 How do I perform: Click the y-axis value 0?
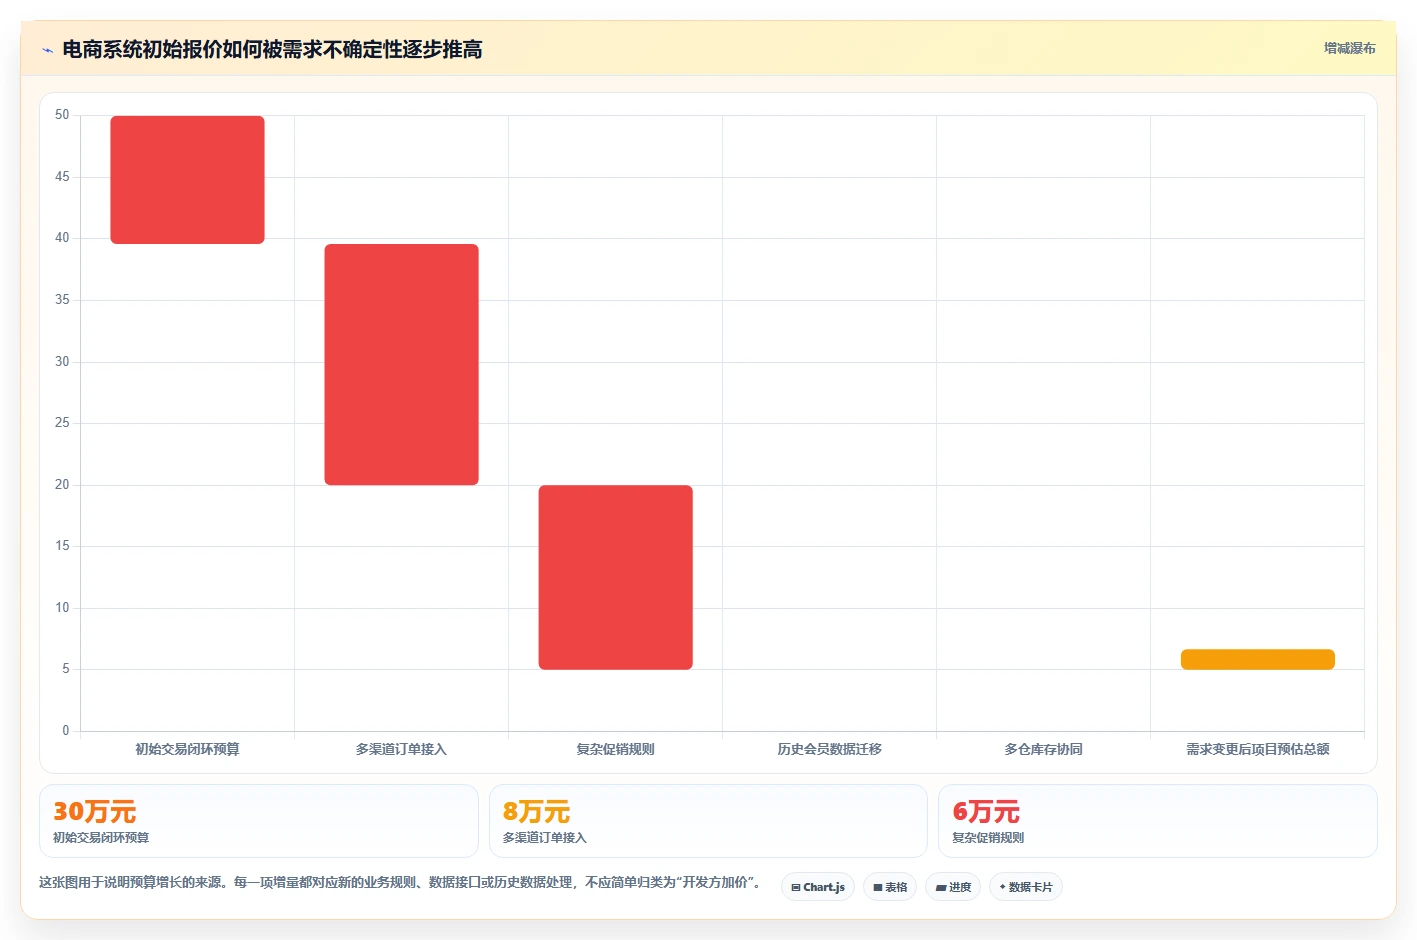(66, 731)
